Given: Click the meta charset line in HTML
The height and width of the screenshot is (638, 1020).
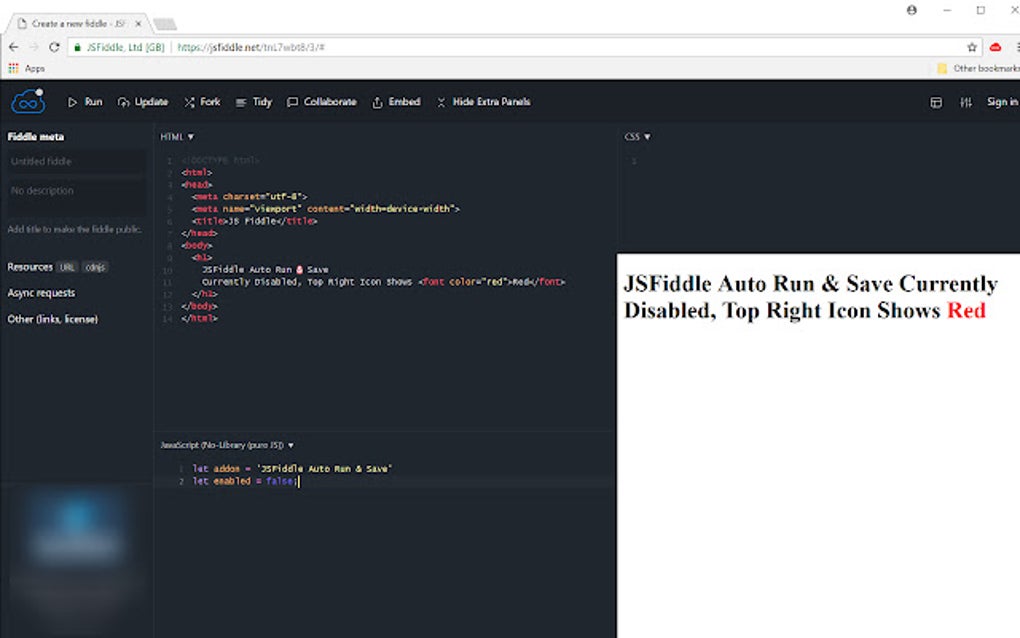Looking at the screenshot, I should click(x=250, y=196).
